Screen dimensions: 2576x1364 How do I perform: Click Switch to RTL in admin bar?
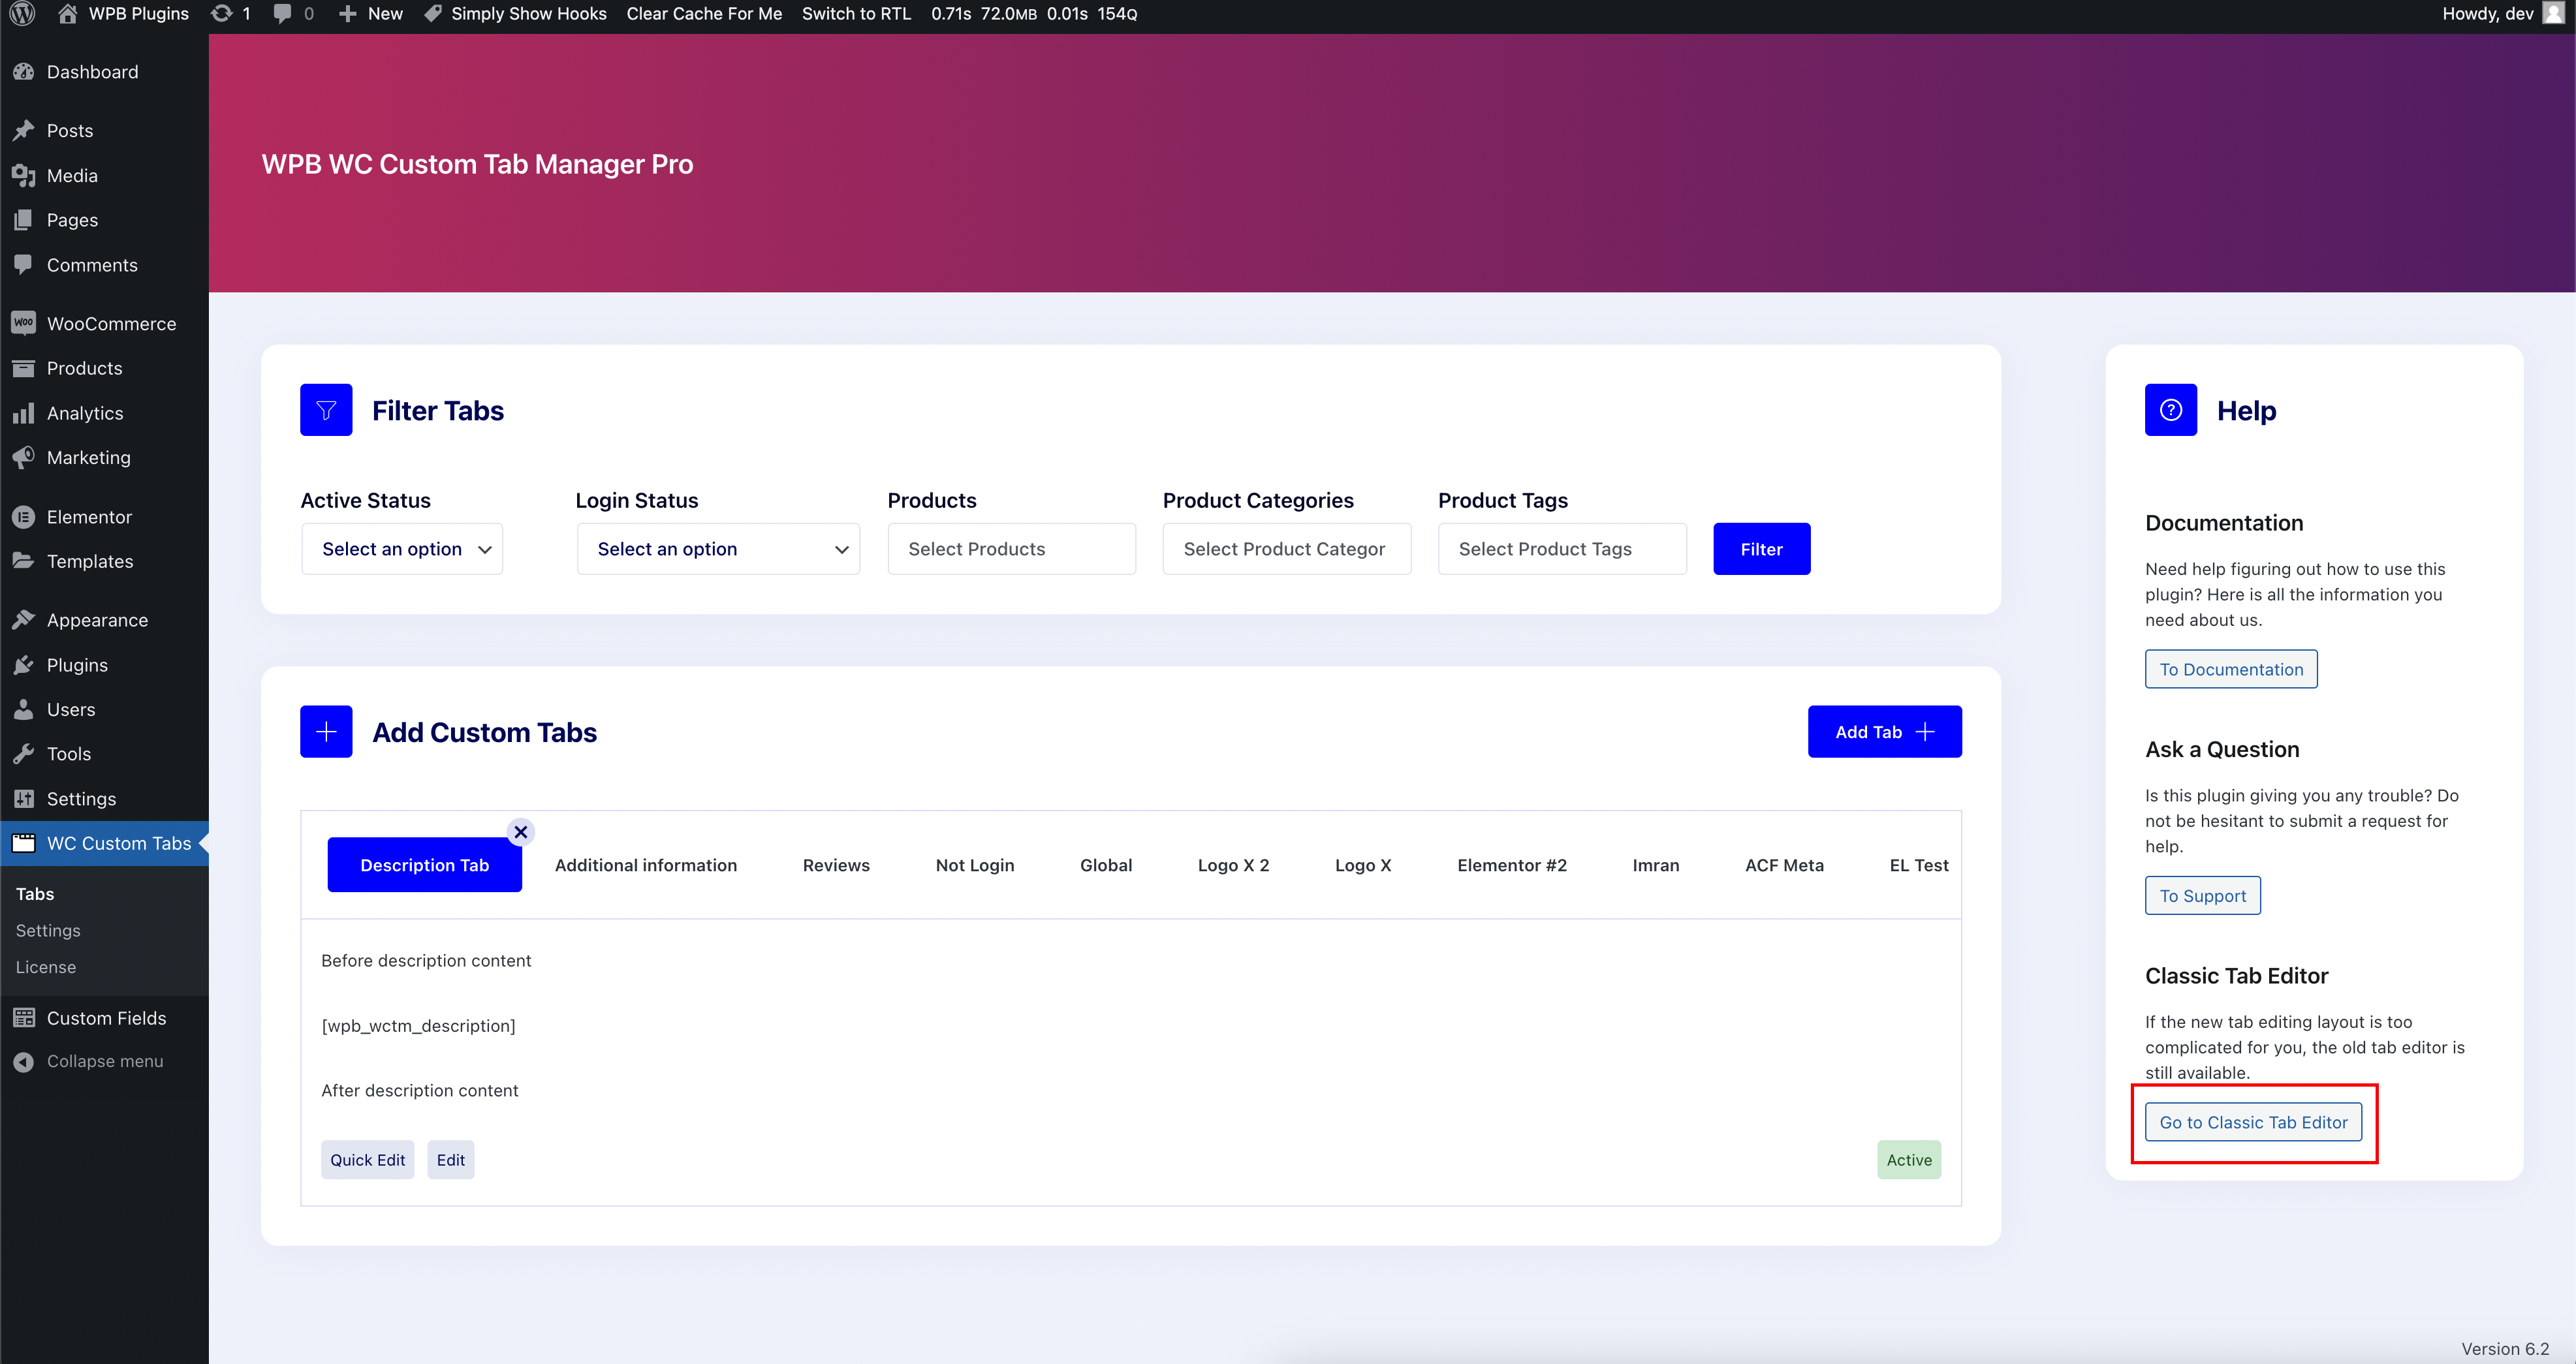pyautogui.click(x=856, y=14)
